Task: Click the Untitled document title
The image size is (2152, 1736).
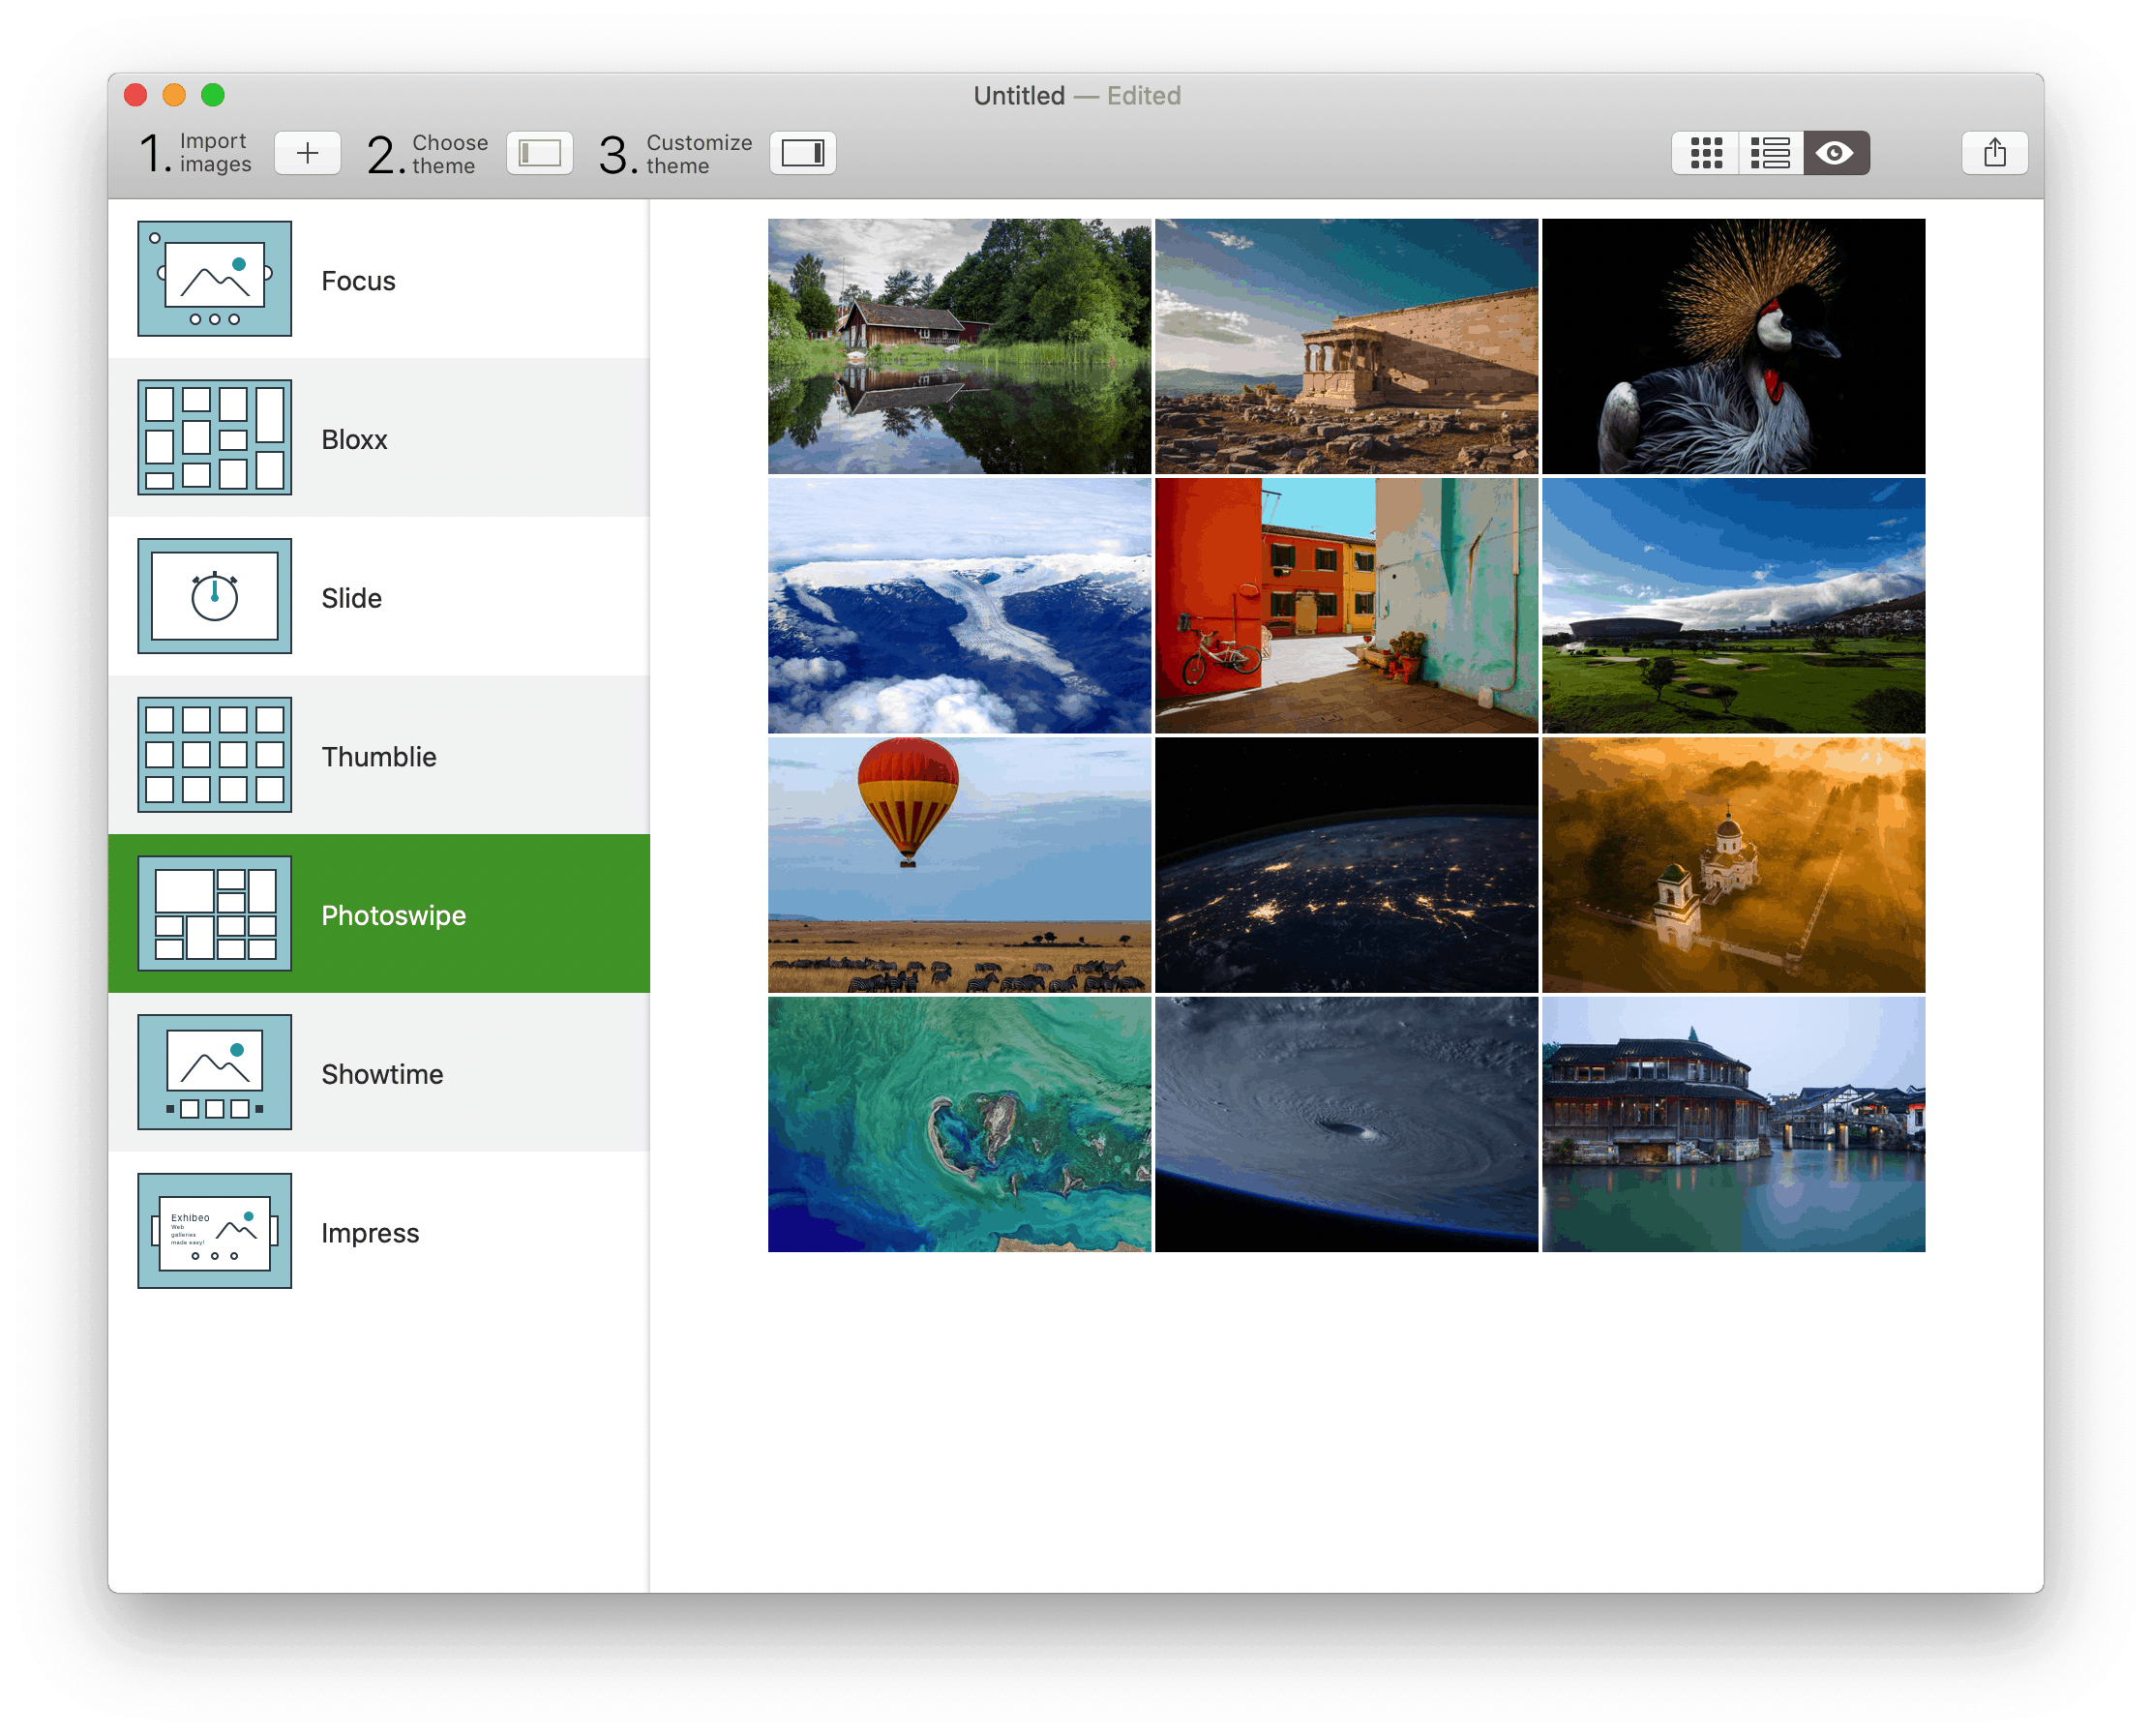Action: (x=1019, y=96)
